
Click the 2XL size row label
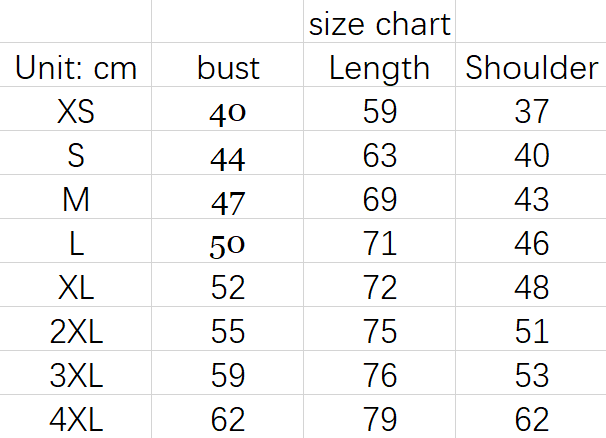point(76,331)
